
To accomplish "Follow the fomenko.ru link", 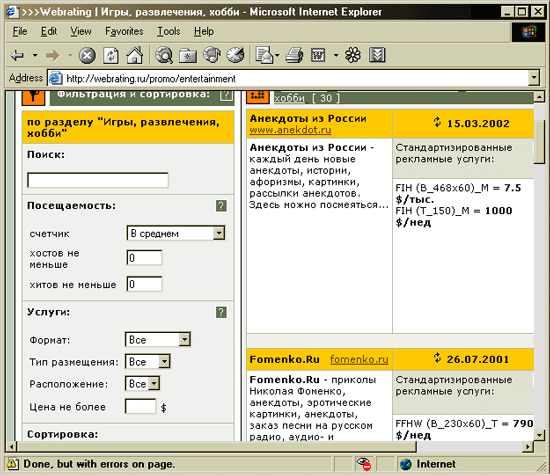I will coord(359,360).
